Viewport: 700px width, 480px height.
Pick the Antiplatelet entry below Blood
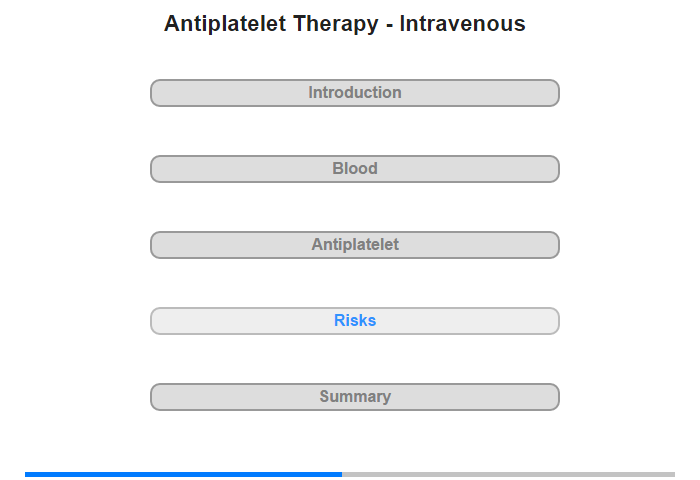[354, 245]
